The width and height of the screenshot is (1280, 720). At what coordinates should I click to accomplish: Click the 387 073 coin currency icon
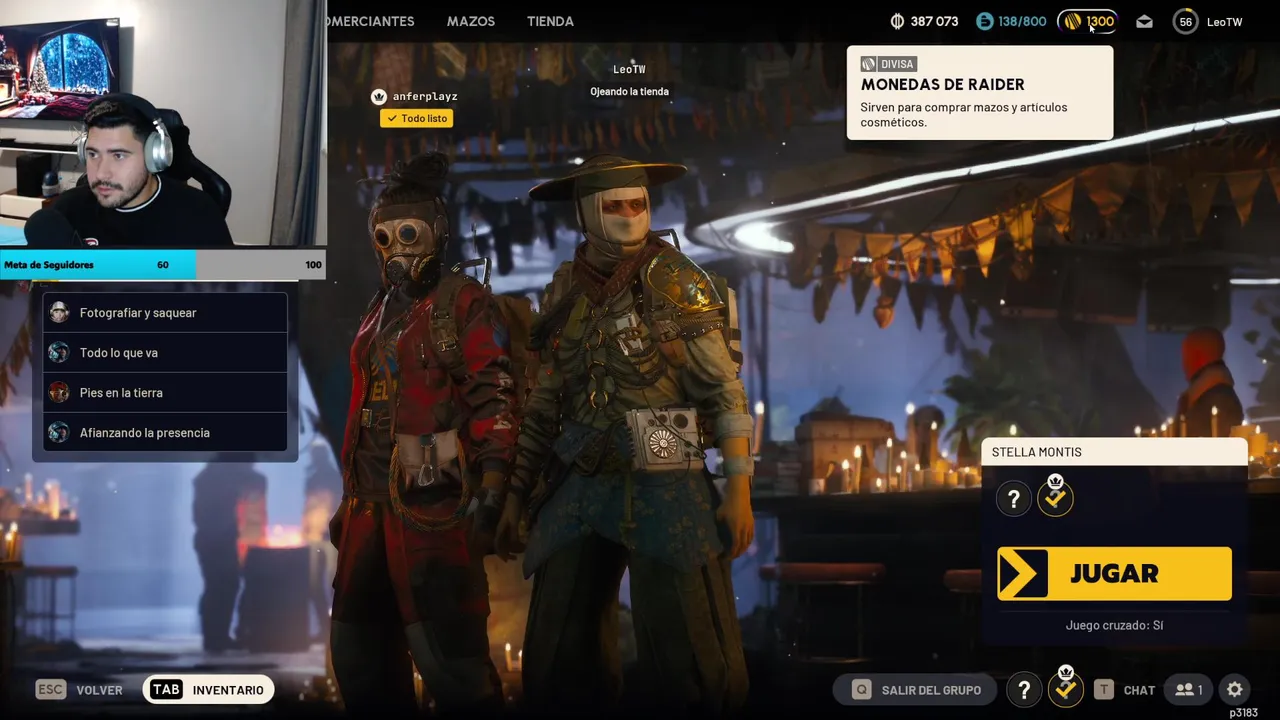click(897, 21)
